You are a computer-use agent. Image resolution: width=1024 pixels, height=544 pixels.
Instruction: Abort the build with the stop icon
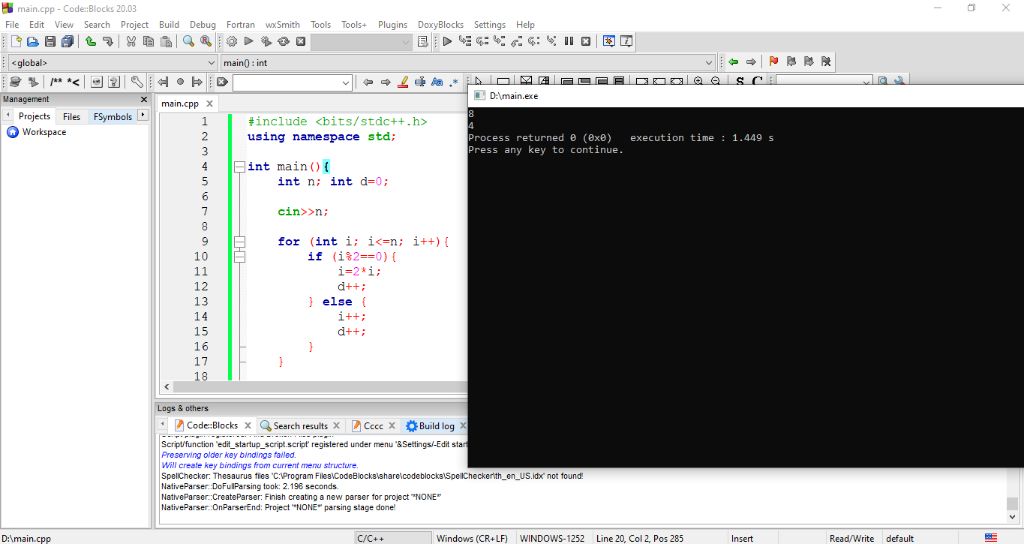point(300,41)
